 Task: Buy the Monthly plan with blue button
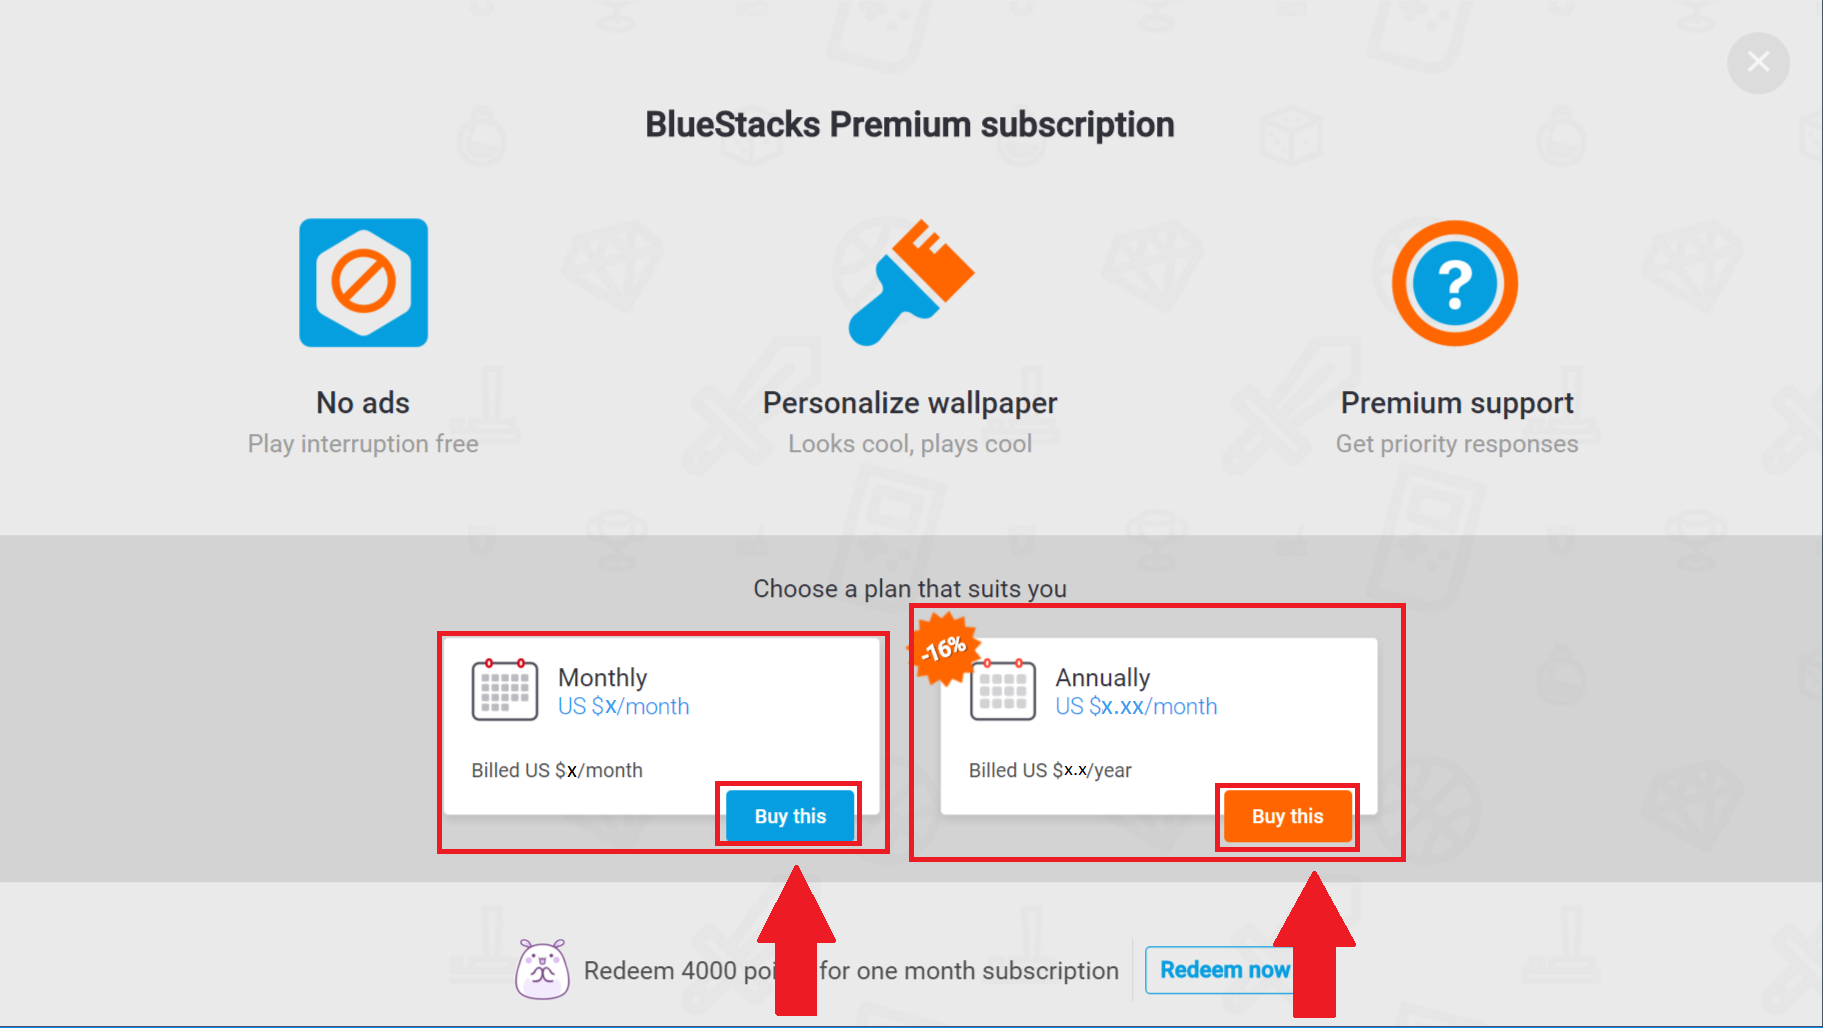point(790,816)
